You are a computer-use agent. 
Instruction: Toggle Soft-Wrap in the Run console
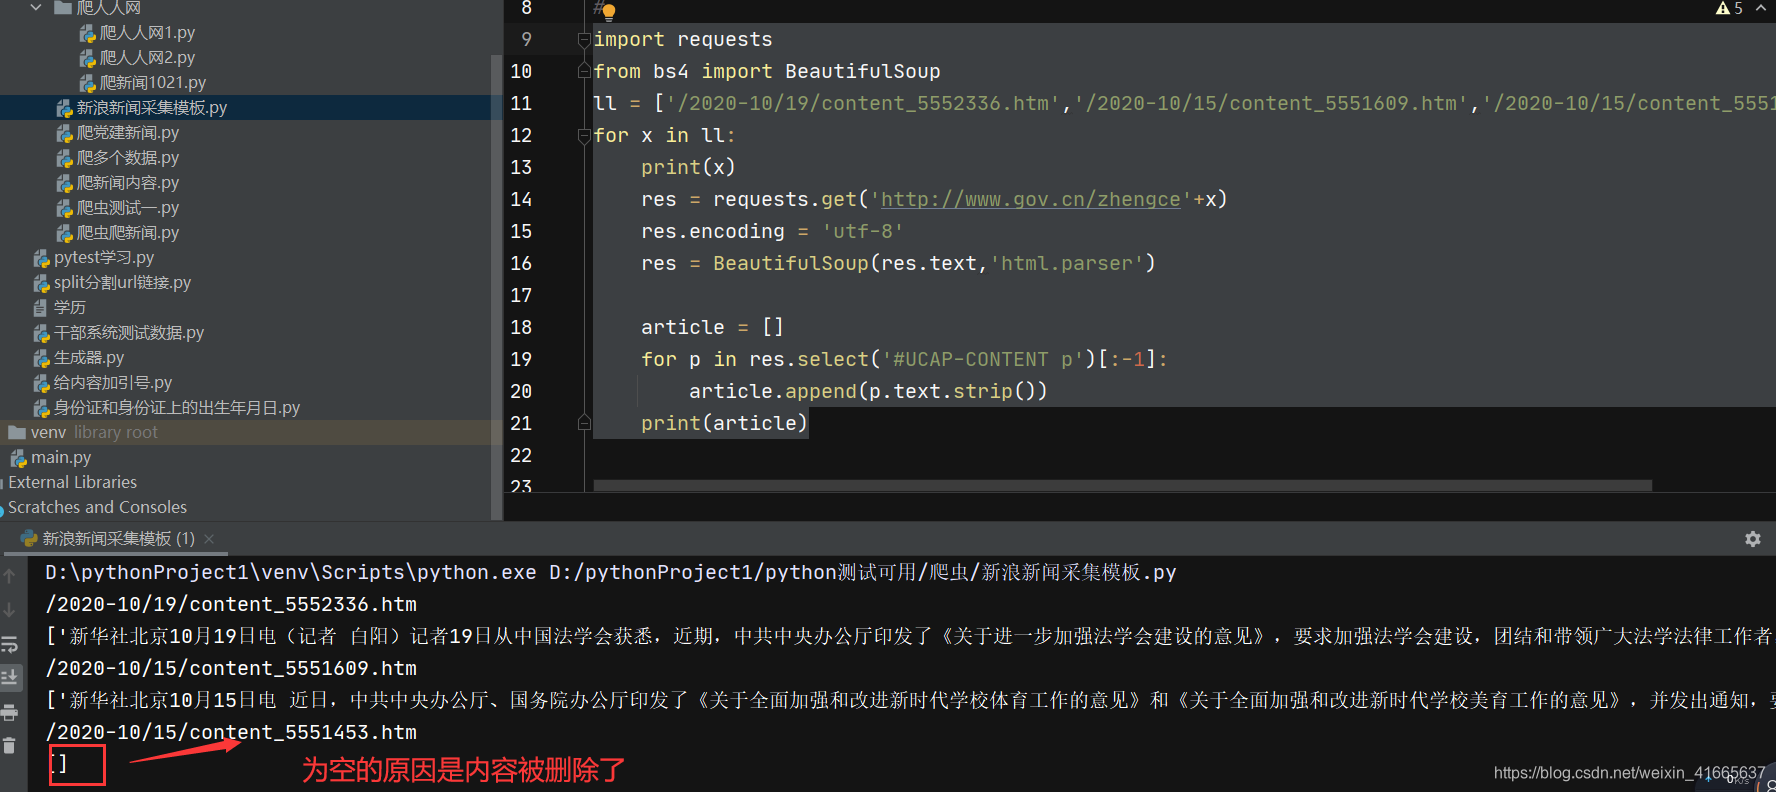point(9,644)
